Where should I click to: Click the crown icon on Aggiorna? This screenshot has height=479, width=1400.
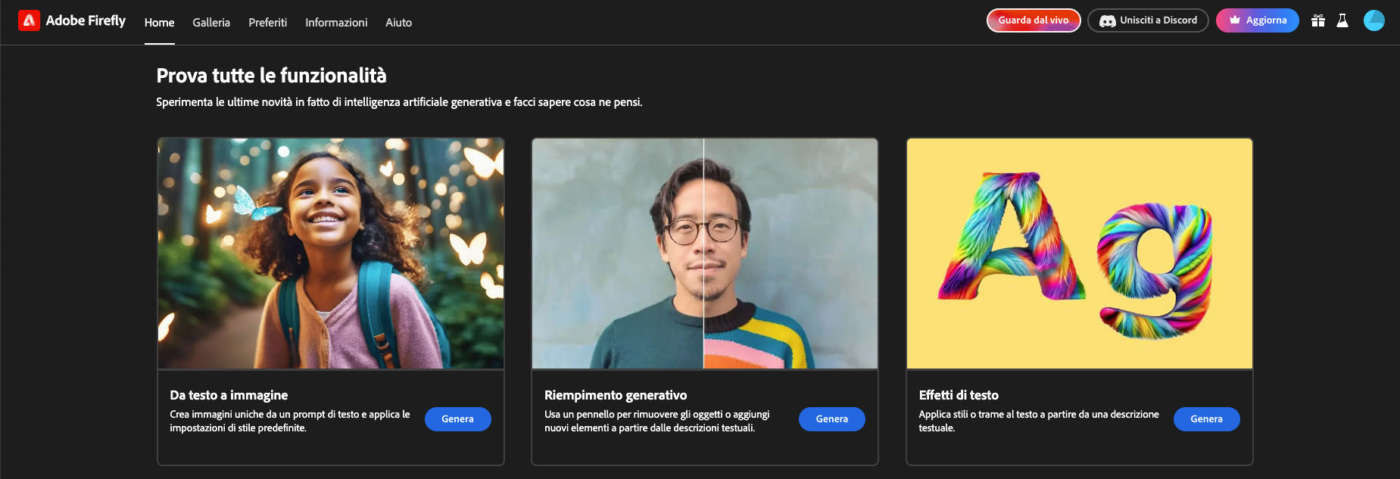(1235, 20)
